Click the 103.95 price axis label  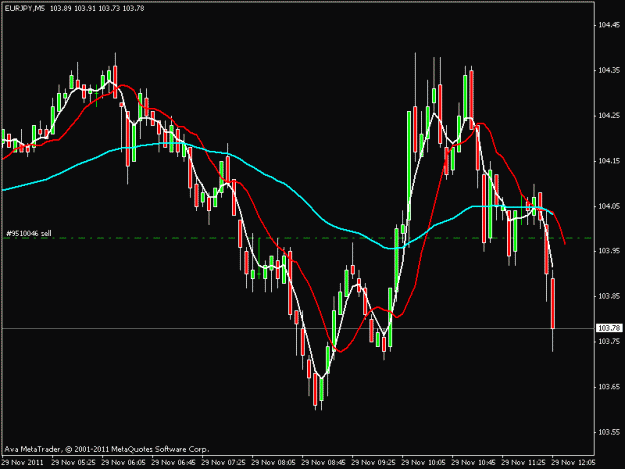click(609, 251)
